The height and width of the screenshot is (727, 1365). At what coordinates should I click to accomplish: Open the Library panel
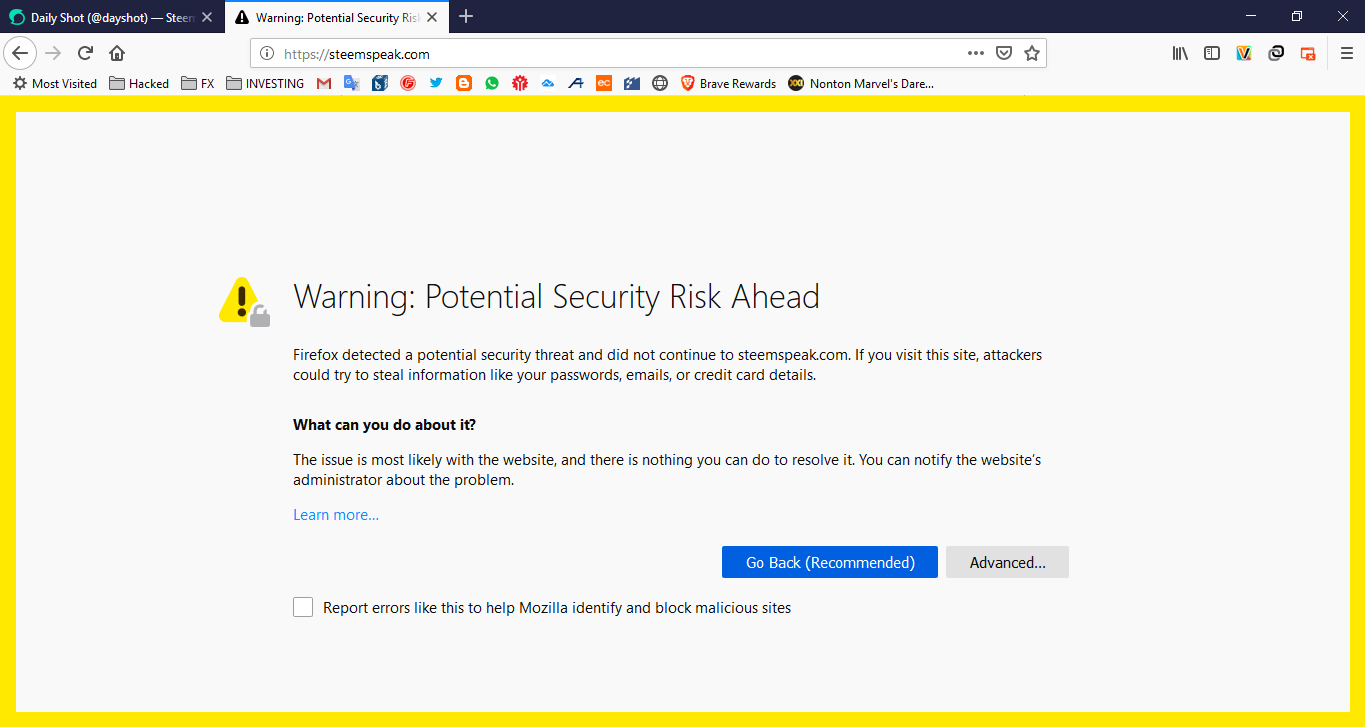point(1180,53)
